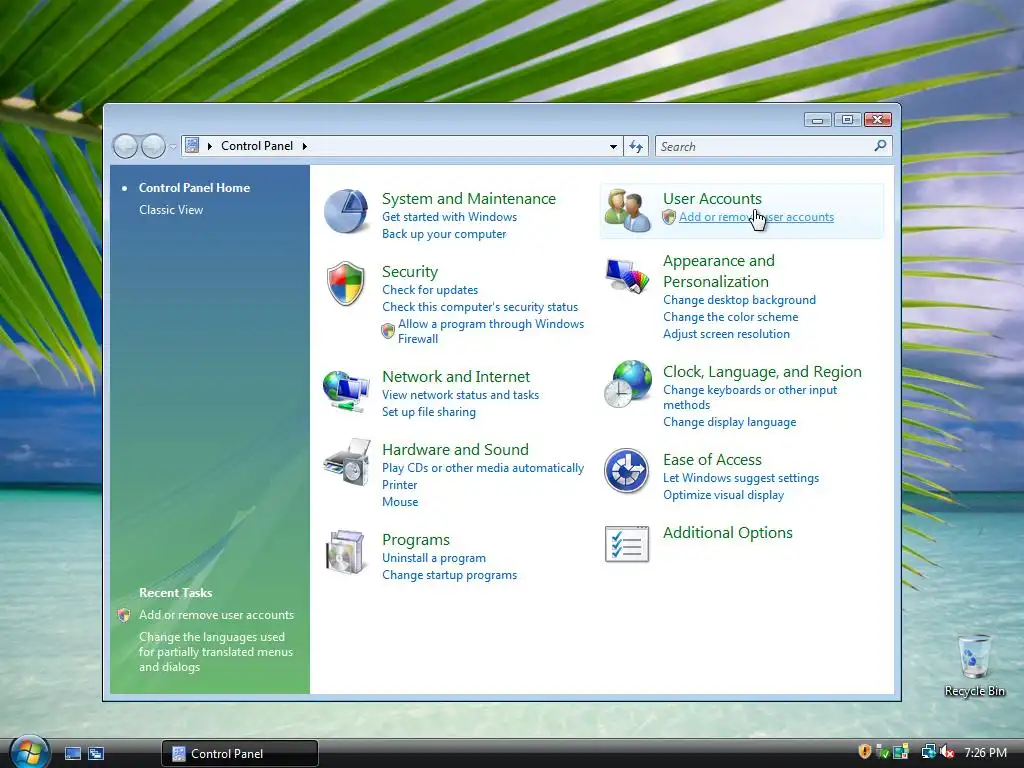Image resolution: width=1024 pixels, height=768 pixels.
Task: Click Adjust screen resolution
Action: pos(726,334)
